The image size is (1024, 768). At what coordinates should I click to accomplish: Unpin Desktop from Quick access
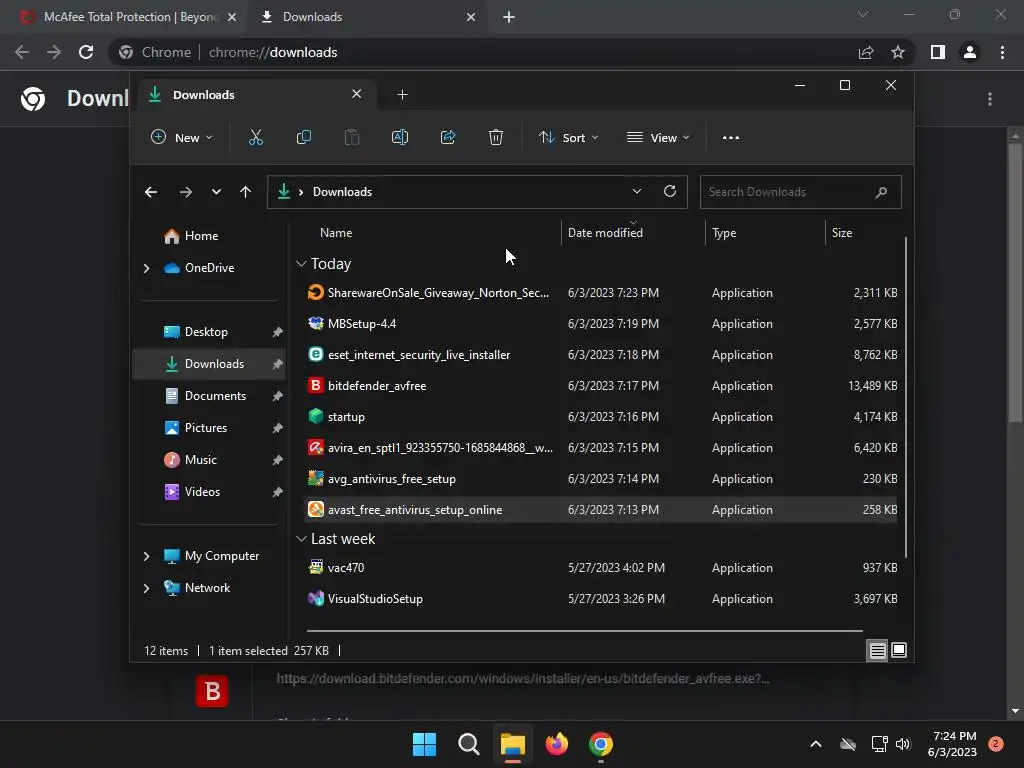click(x=278, y=332)
